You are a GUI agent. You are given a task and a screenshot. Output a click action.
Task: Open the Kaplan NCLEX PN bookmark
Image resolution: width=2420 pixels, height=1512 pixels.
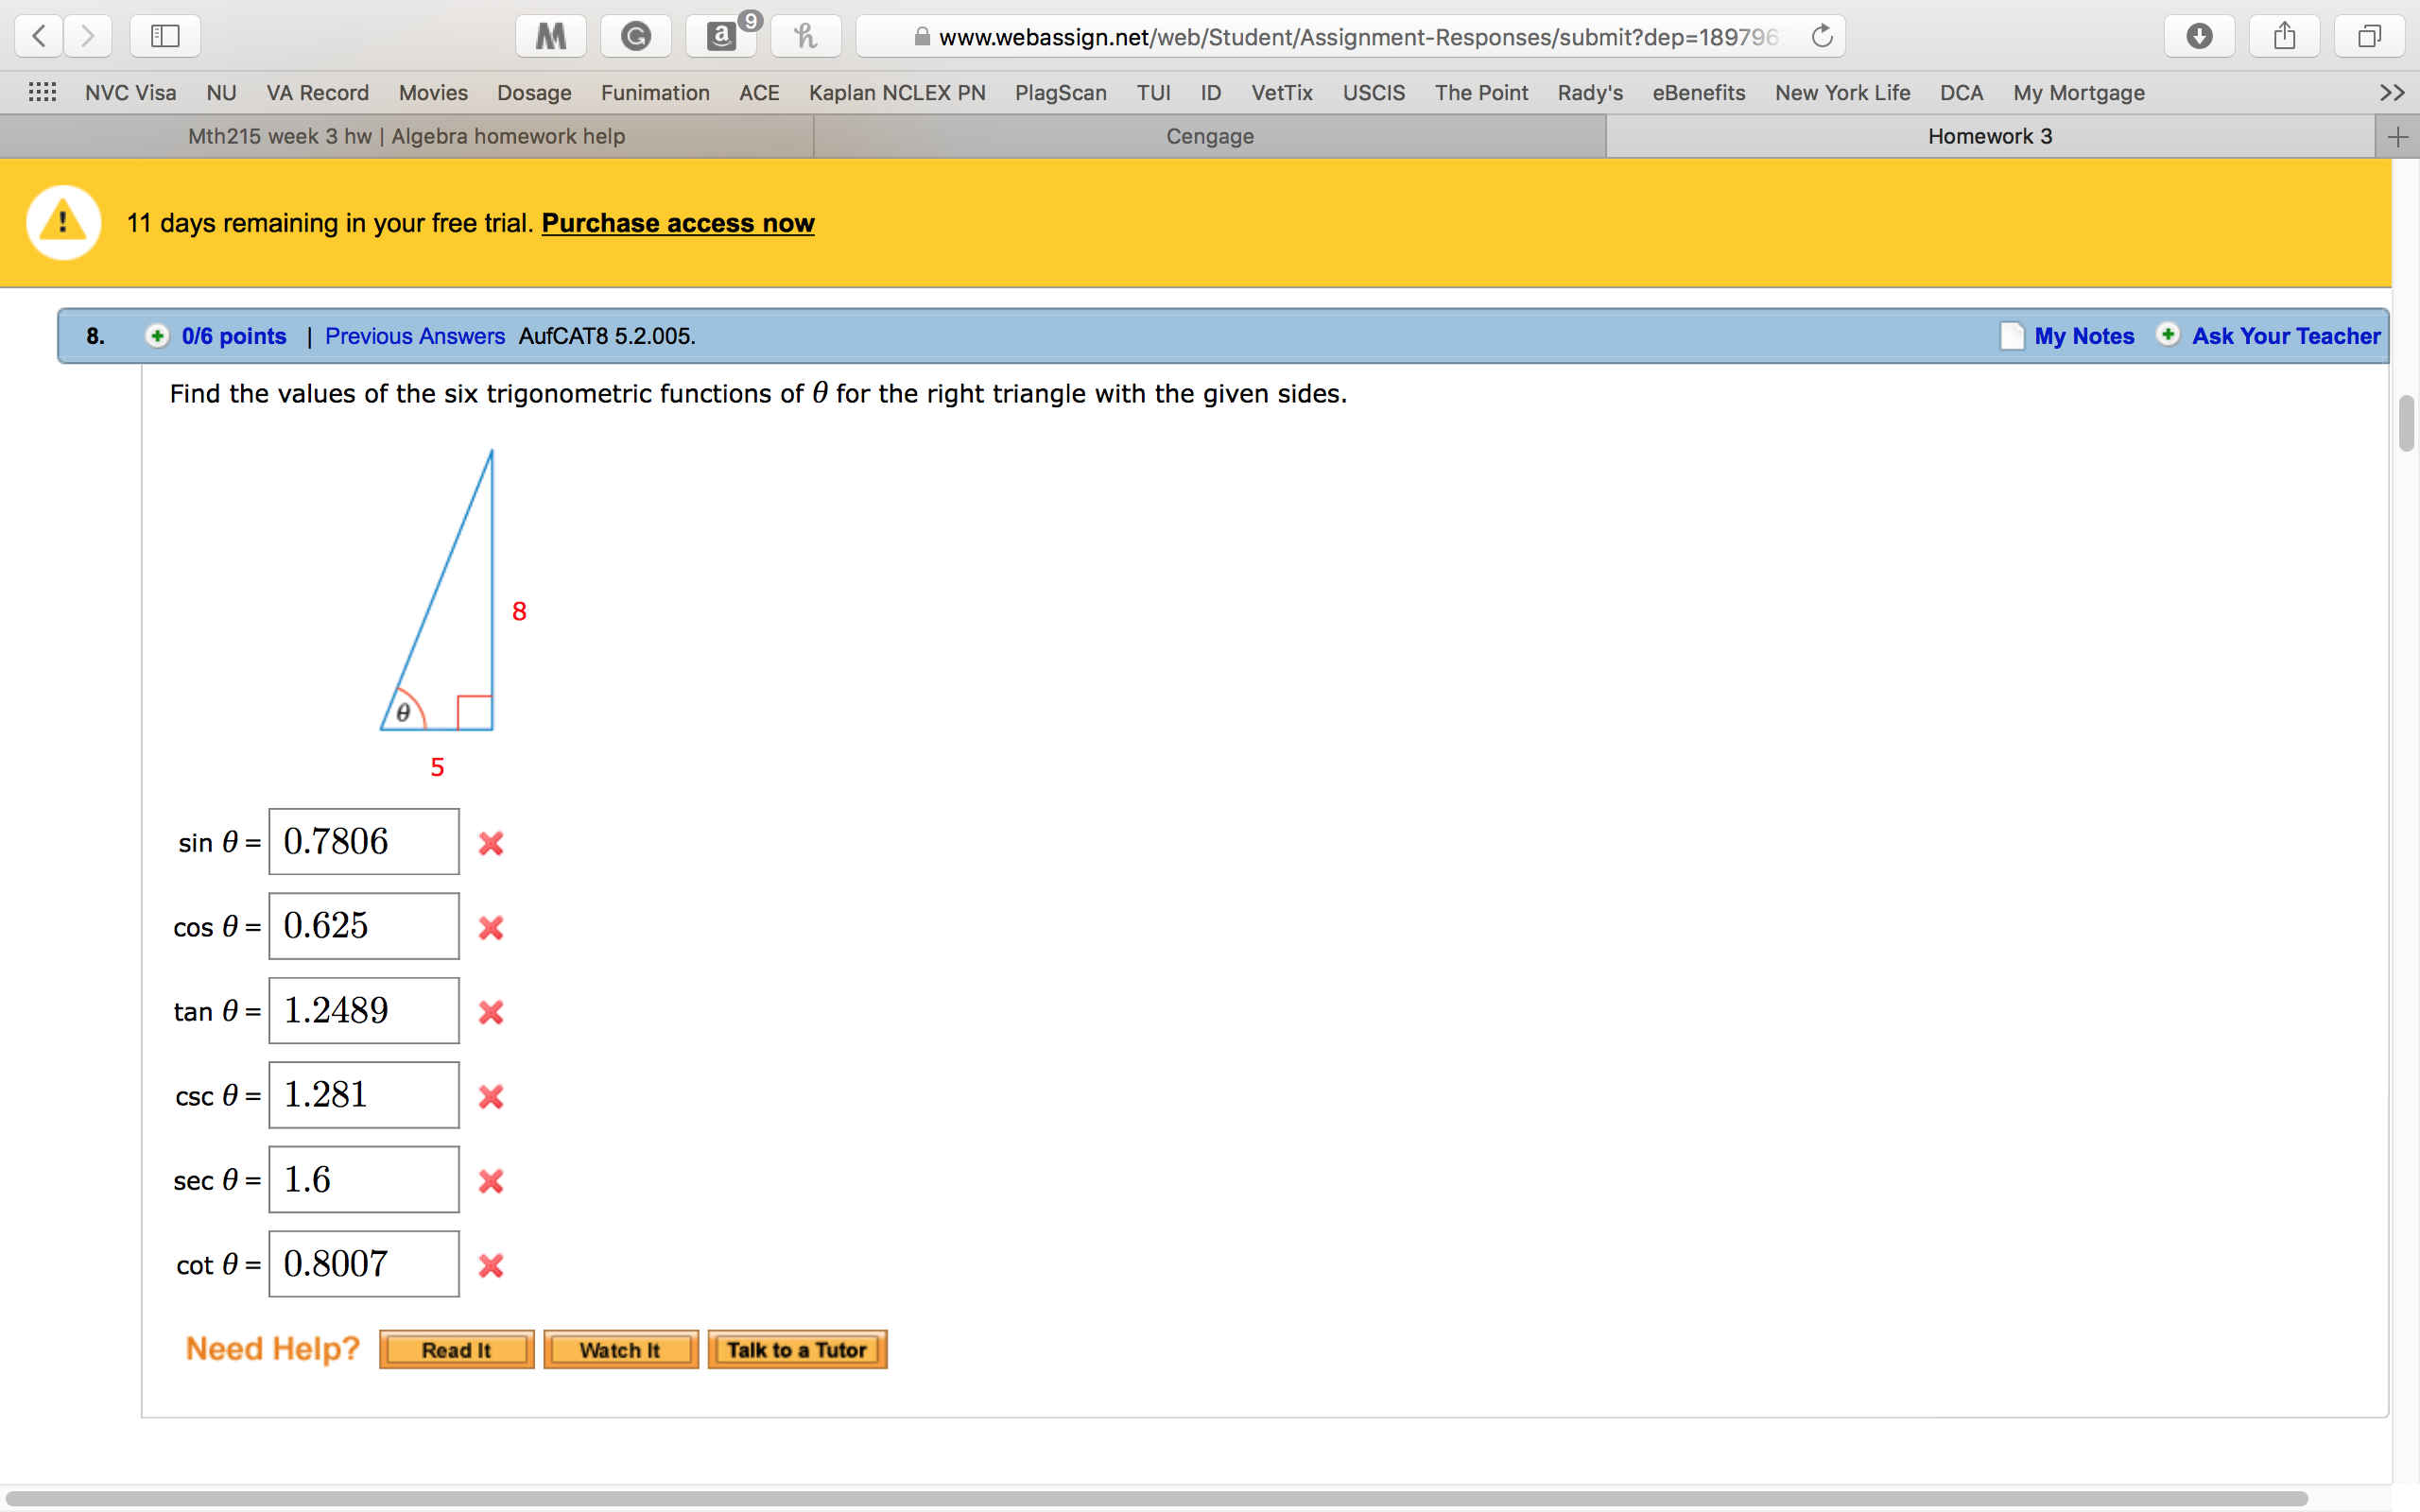coord(897,93)
